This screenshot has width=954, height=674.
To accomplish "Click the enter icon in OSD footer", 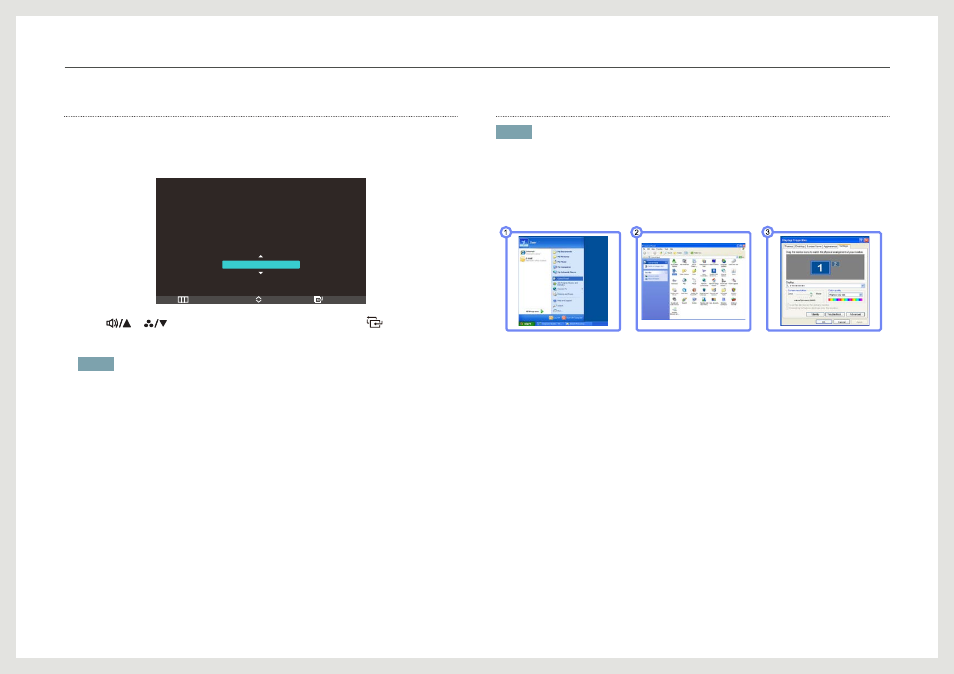I will [x=318, y=299].
